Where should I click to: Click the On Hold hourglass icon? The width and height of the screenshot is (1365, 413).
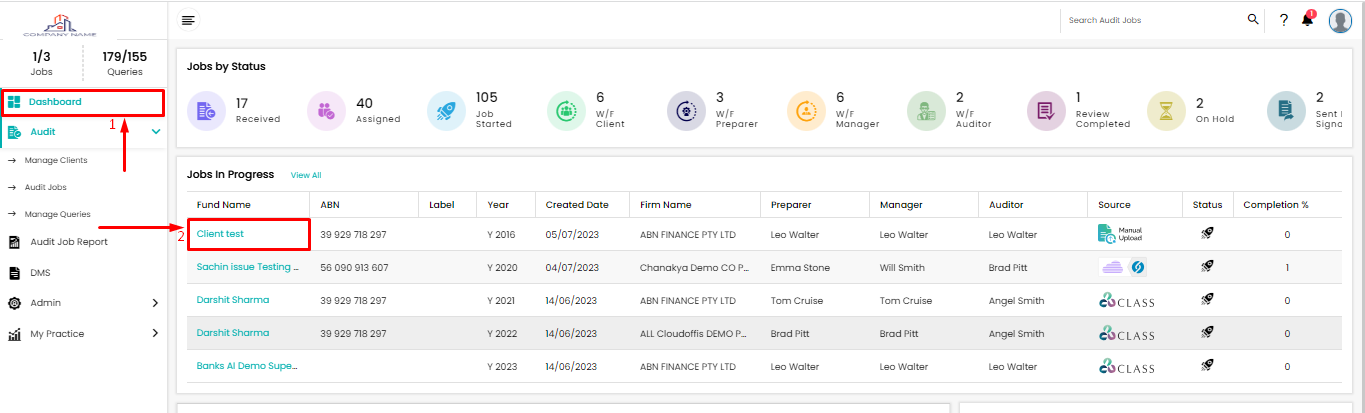click(x=1167, y=110)
